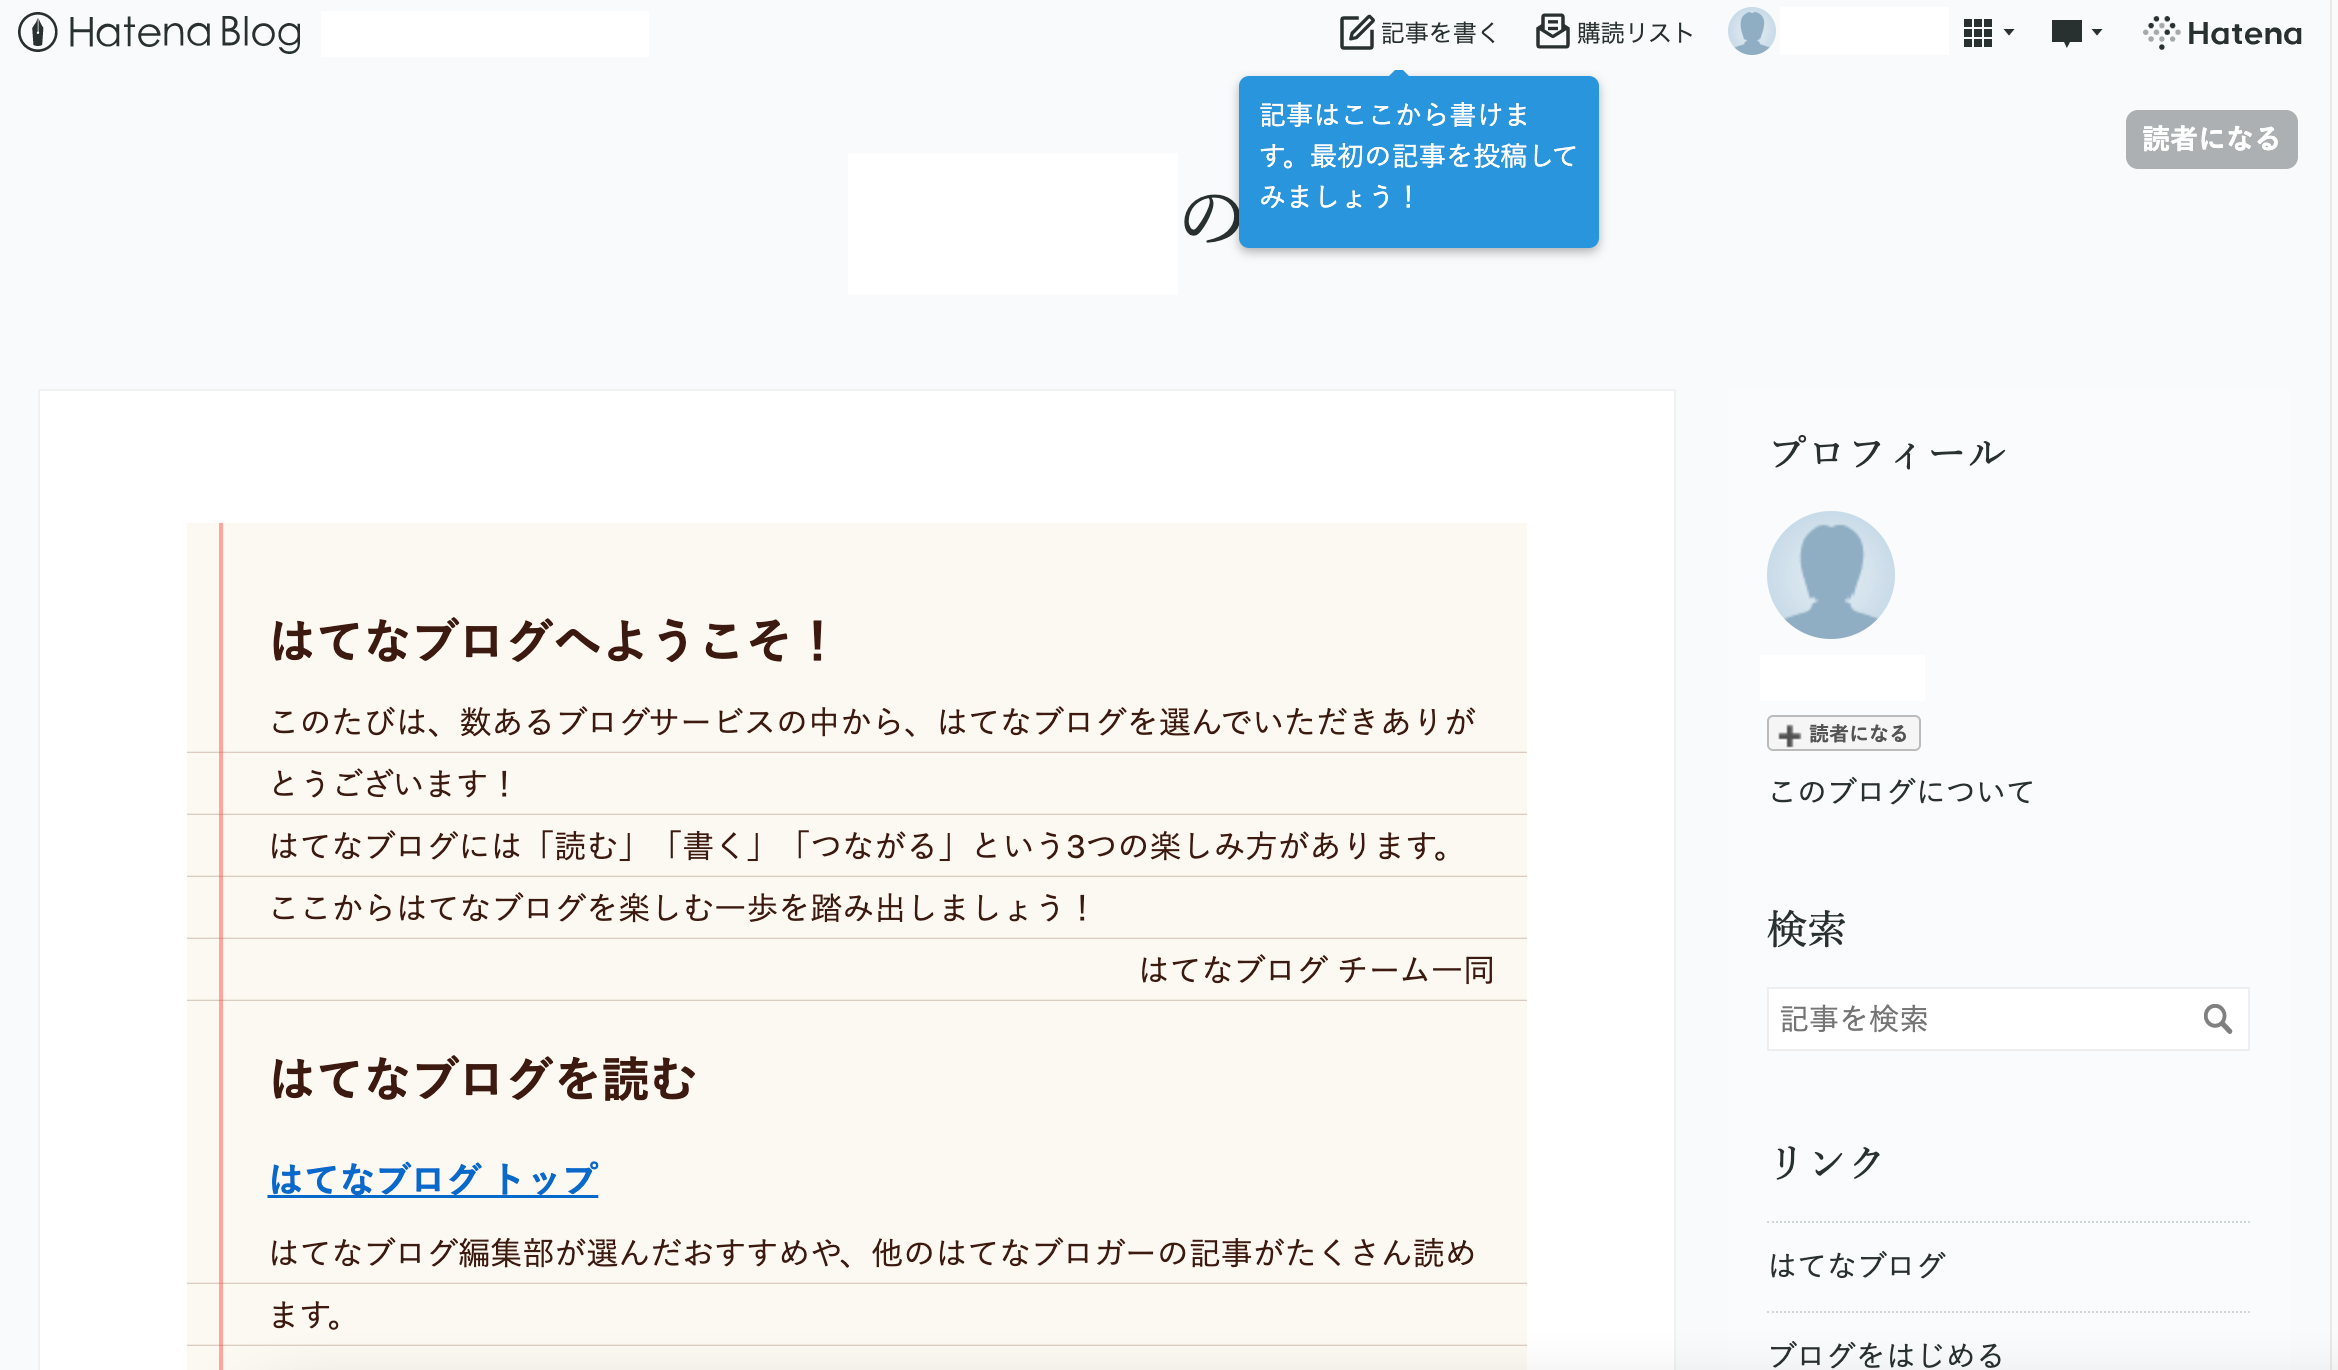Click the プロフィール sidebar heading
Image resolution: width=2338 pixels, height=1370 pixels.
click(1887, 453)
